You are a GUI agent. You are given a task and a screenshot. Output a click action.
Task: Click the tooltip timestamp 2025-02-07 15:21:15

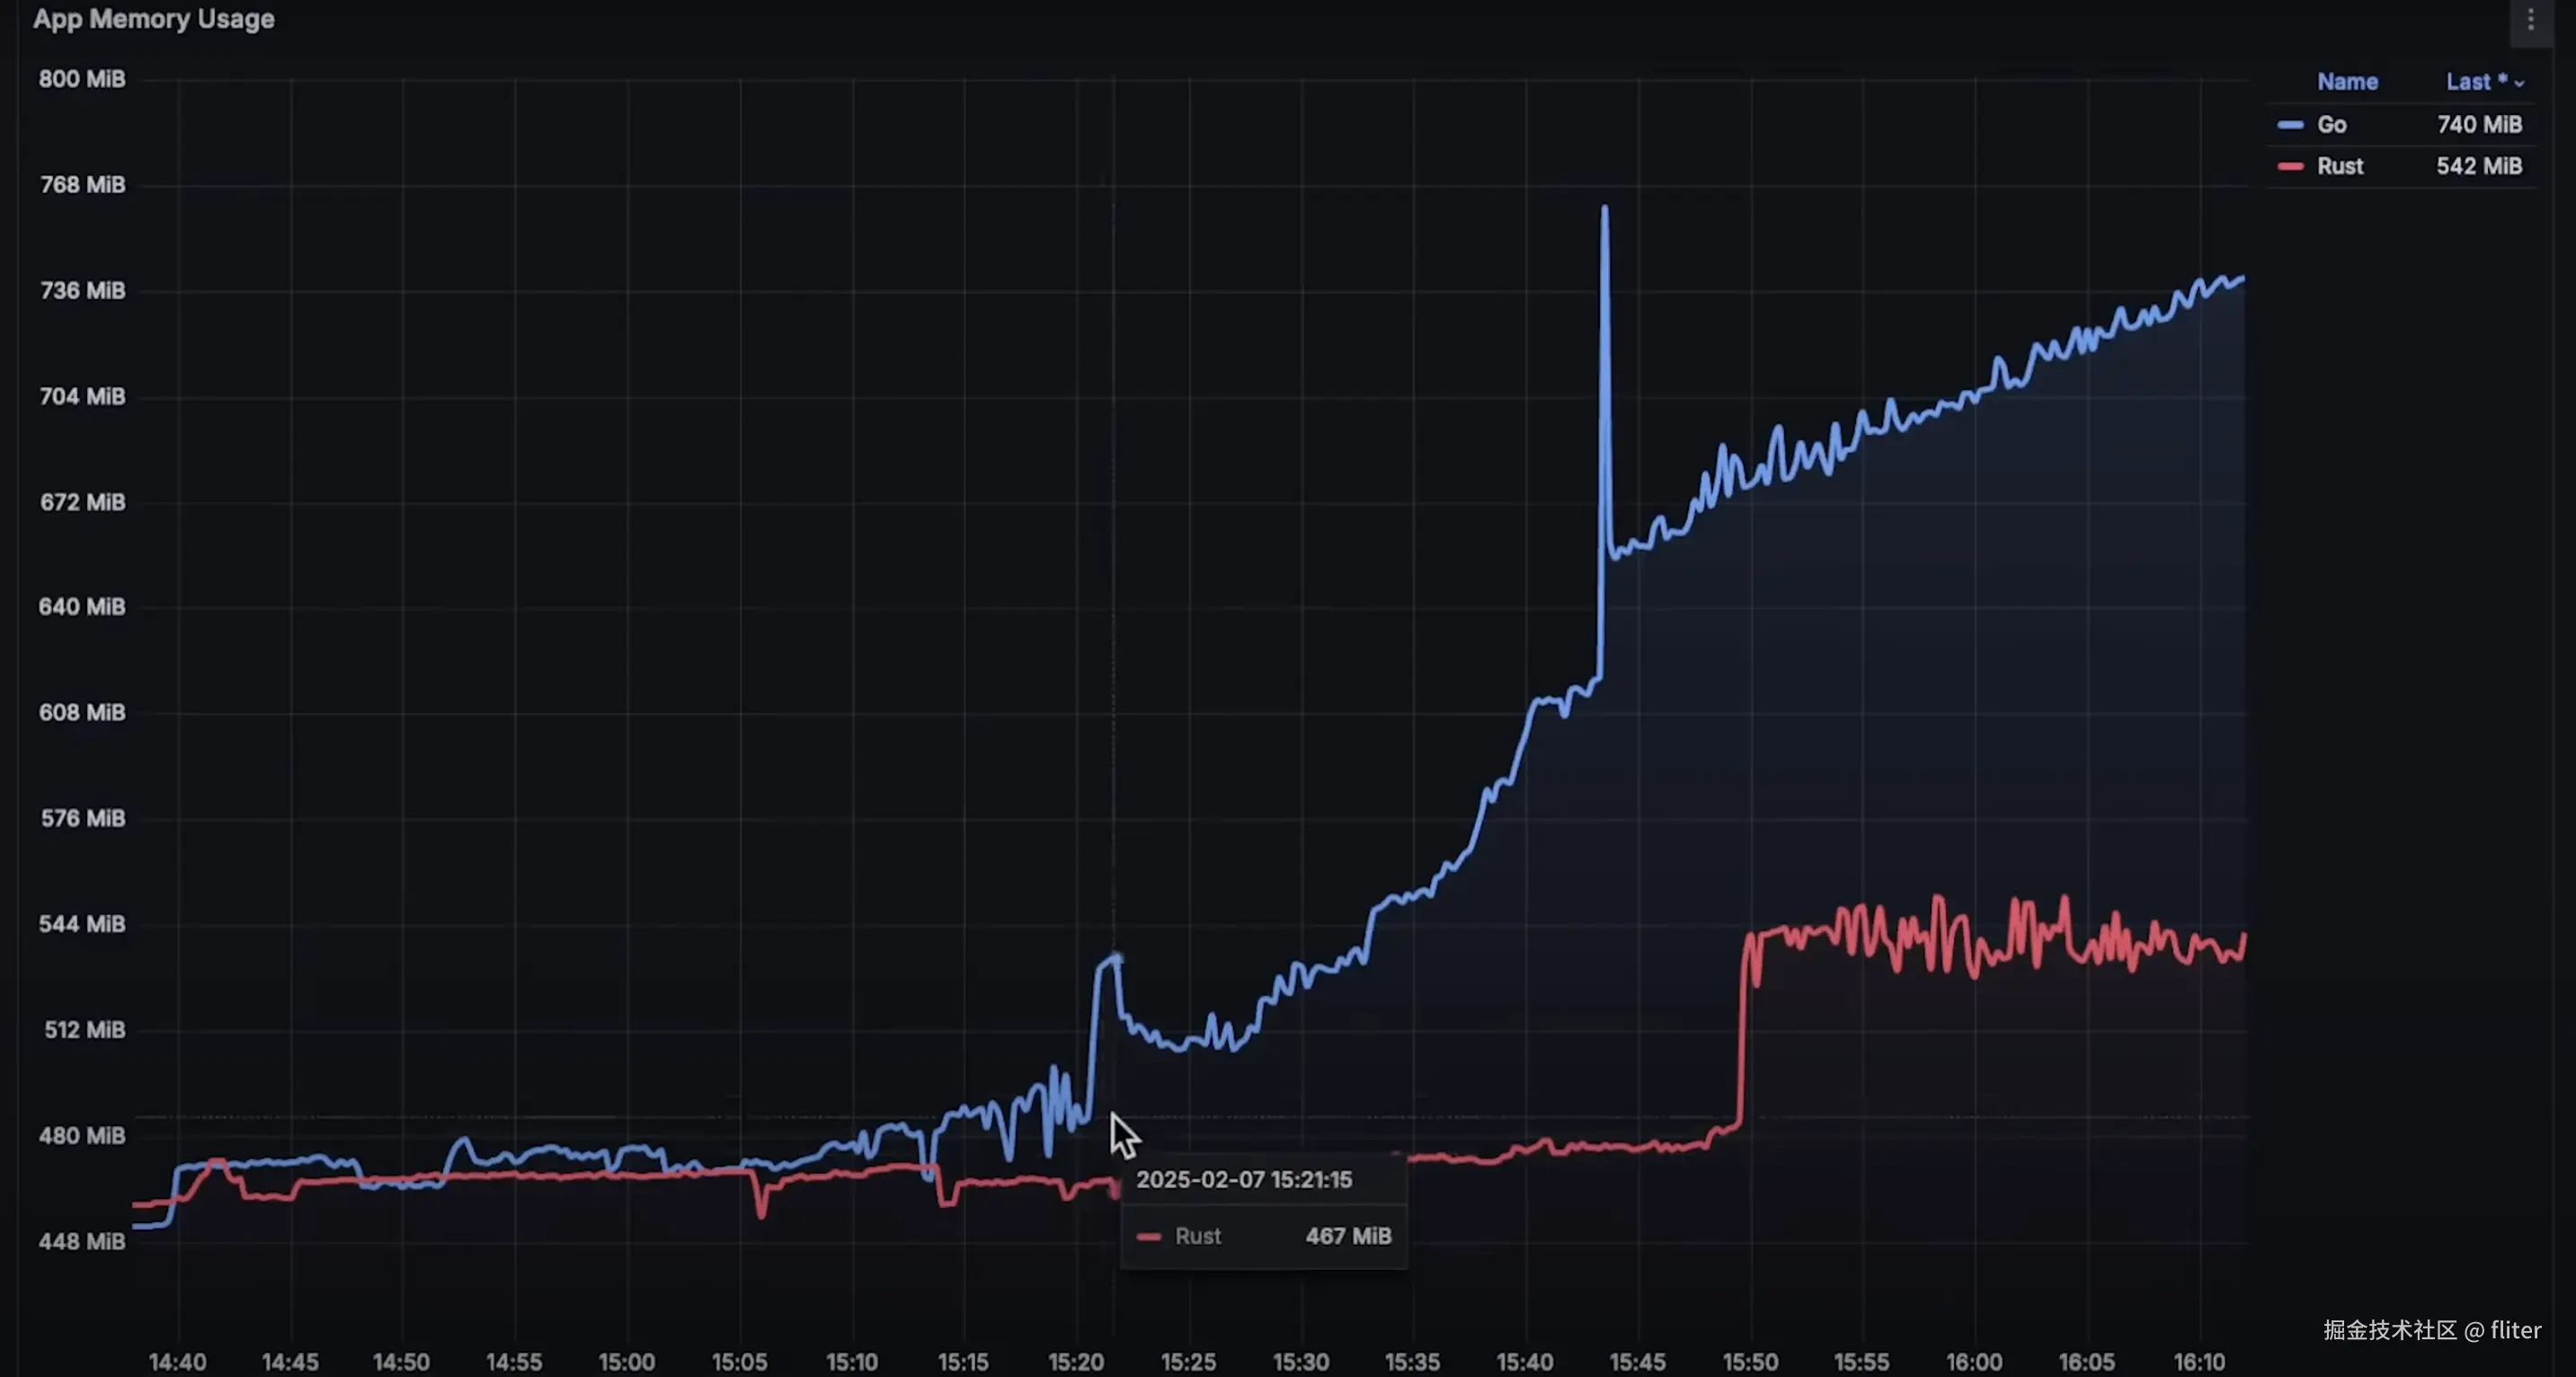pos(1244,1180)
